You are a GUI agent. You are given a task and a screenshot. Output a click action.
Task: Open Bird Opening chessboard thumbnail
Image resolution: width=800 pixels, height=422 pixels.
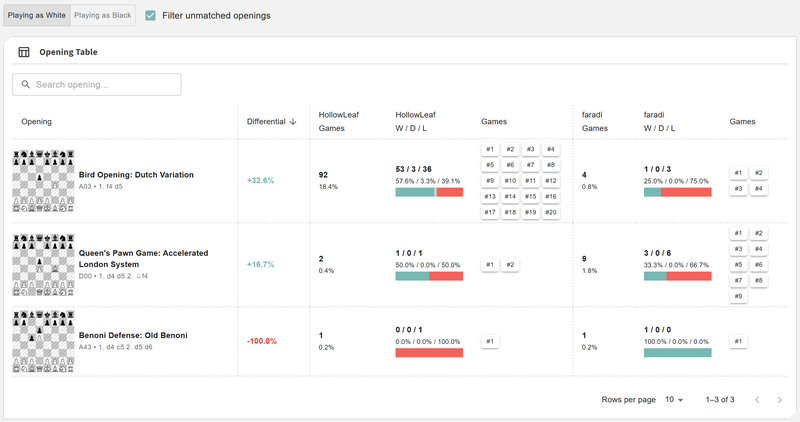(42, 181)
